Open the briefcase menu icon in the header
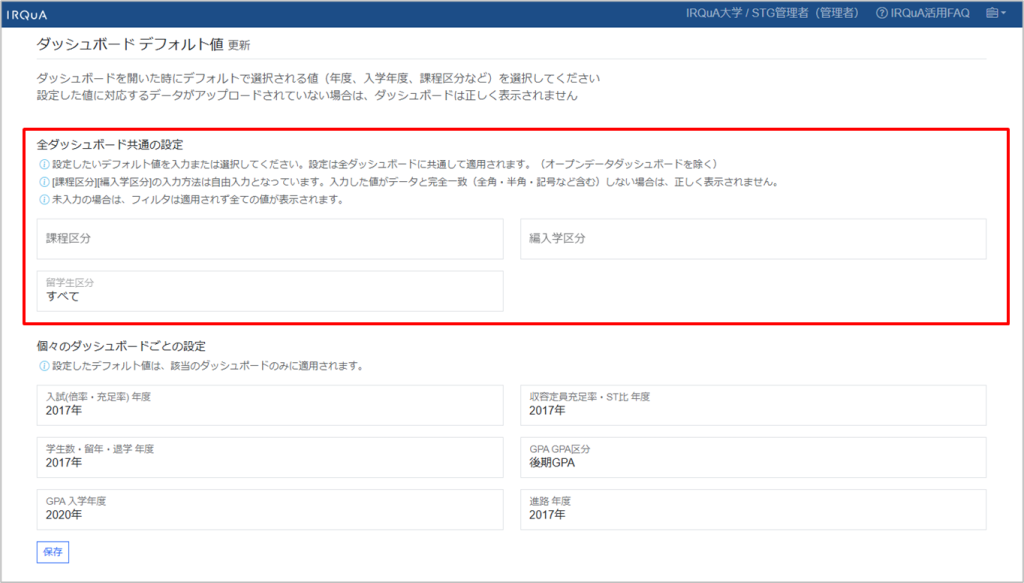Screen dimensions: 1024x583 click(x=992, y=14)
